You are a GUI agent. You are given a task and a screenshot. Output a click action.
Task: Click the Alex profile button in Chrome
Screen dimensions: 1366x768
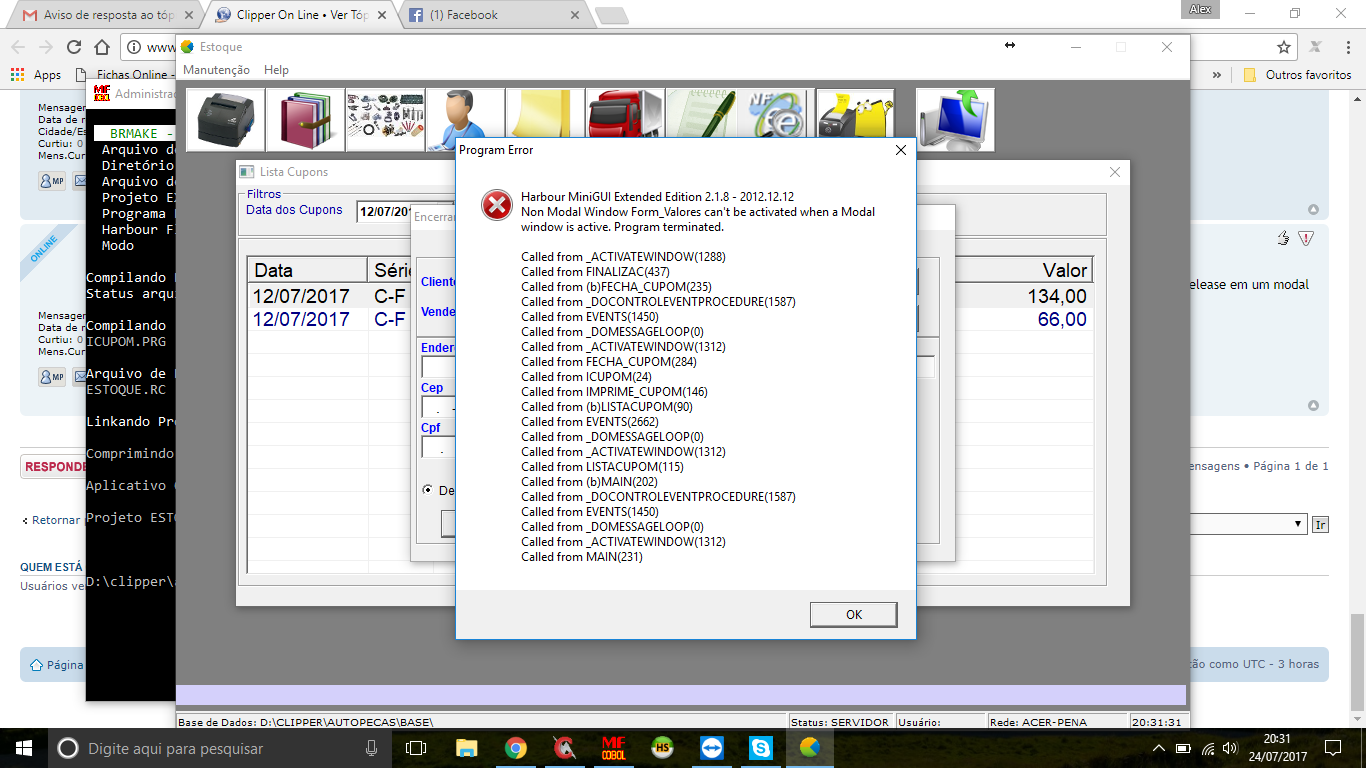click(1201, 9)
